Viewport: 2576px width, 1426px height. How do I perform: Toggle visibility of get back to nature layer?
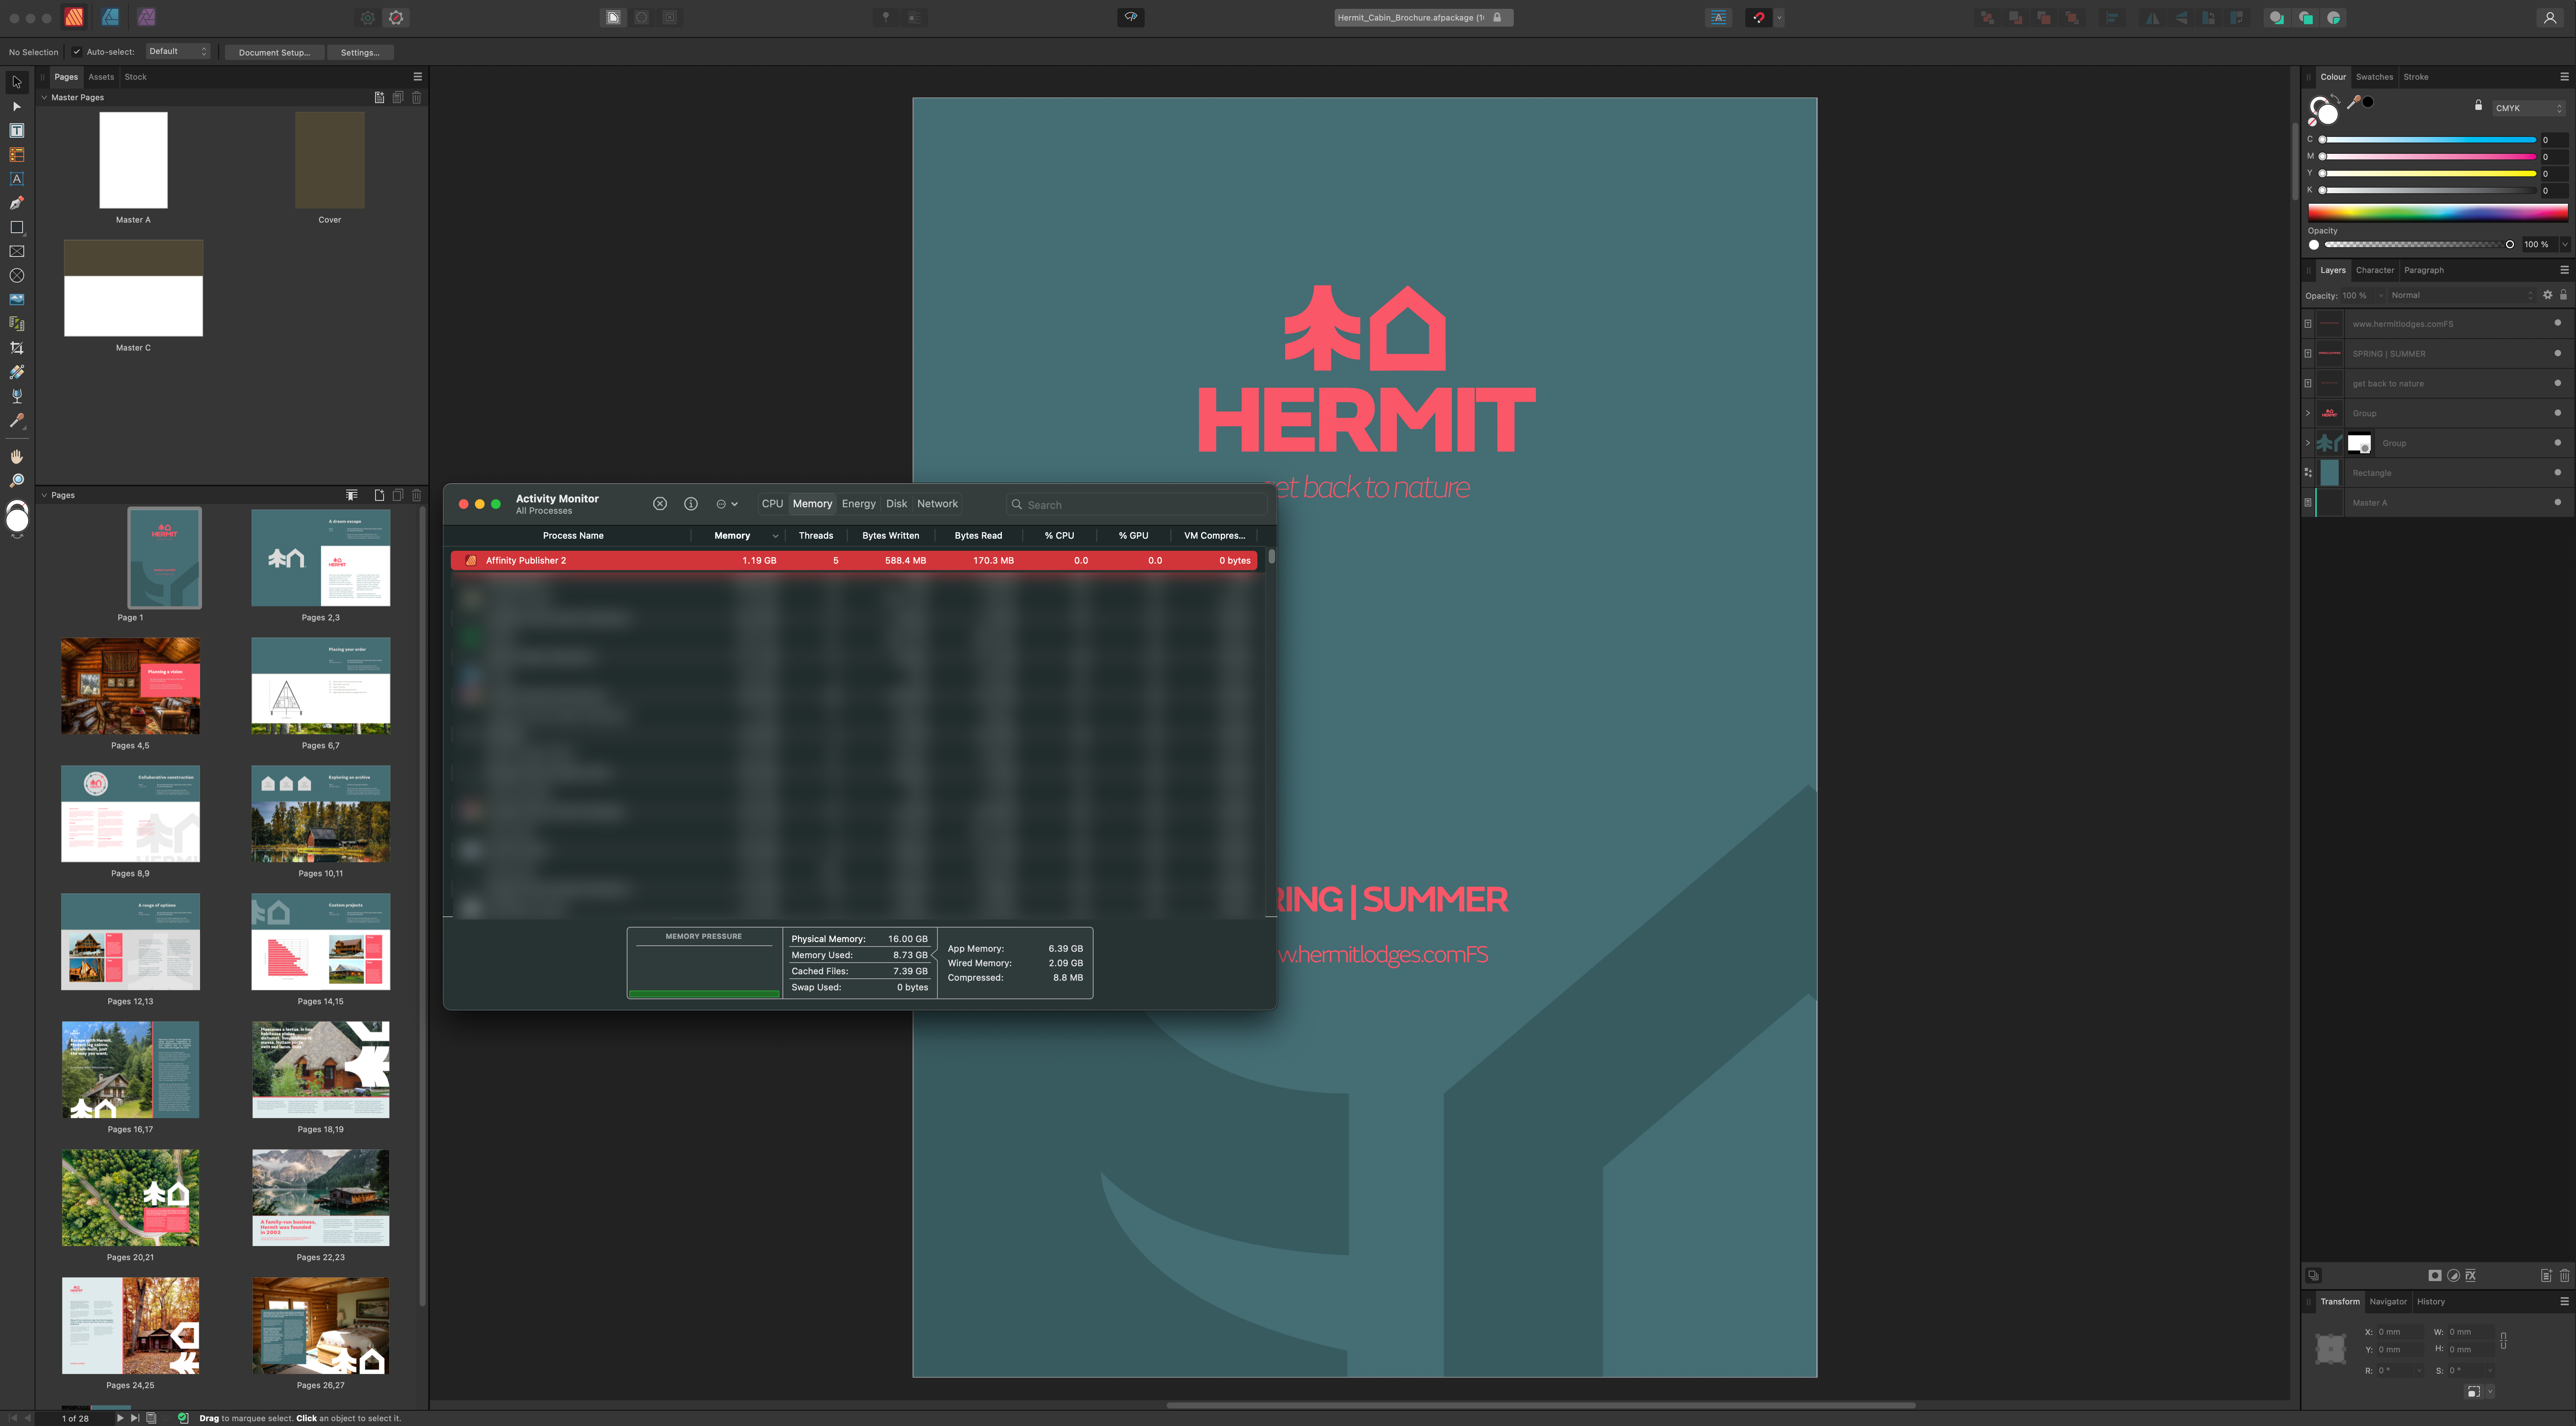2557,383
